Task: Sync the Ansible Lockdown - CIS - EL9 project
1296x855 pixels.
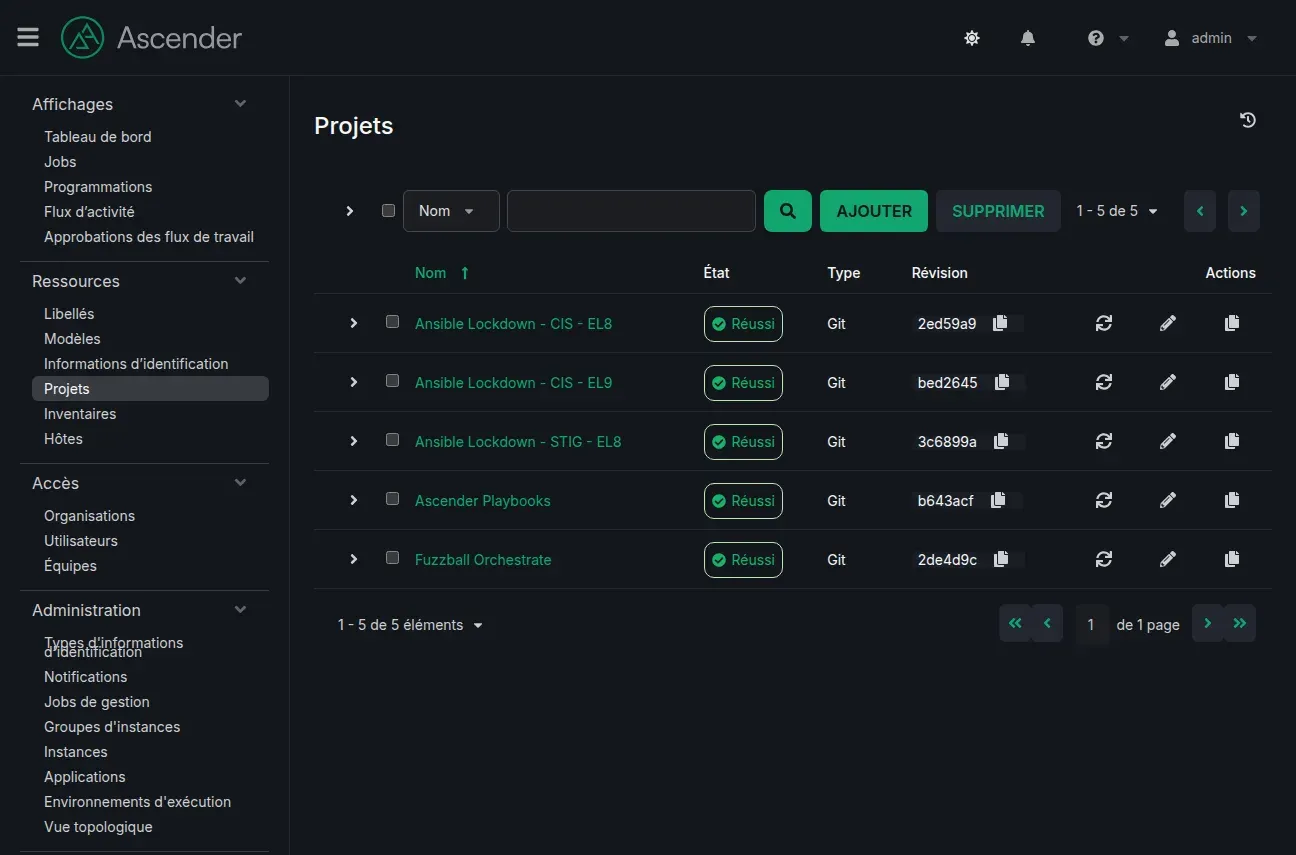Action: pos(1104,382)
